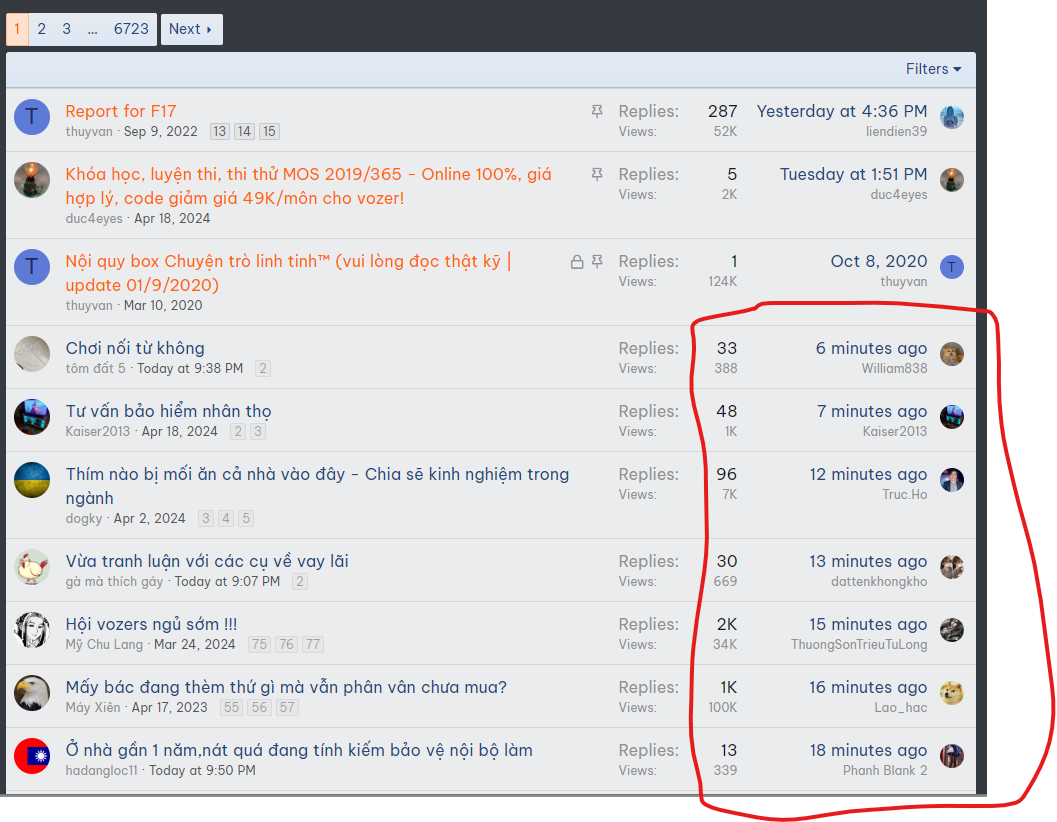Click the lock icon on Nội quy box thread
The image size is (1057, 822).
(x=577, y=262)
